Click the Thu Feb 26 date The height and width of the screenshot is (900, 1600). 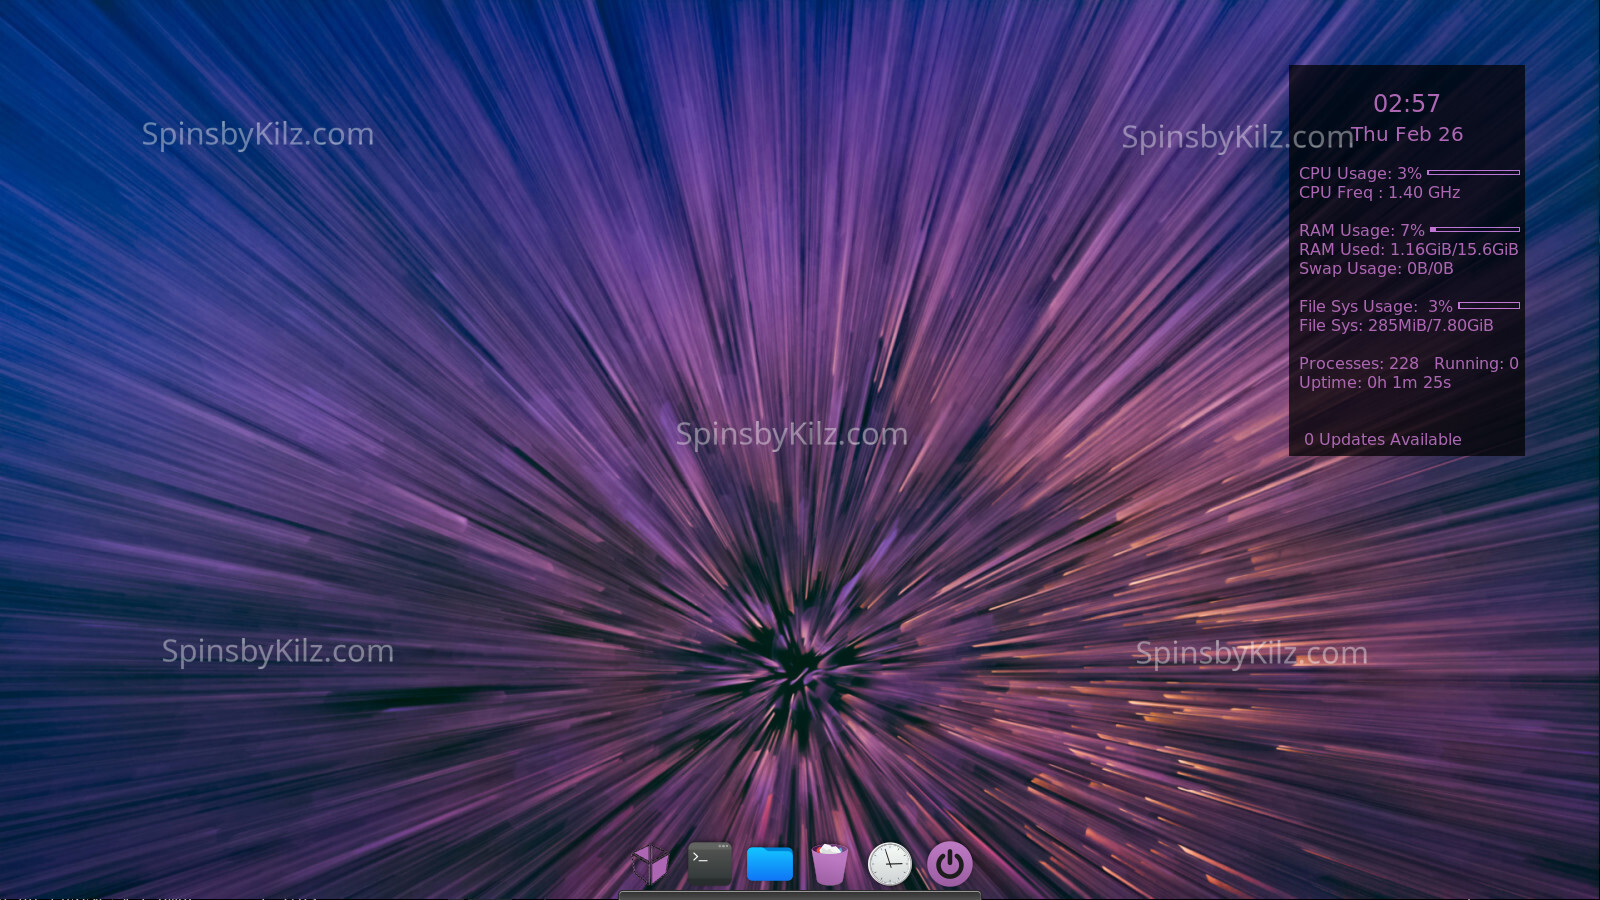(1407, 134)
